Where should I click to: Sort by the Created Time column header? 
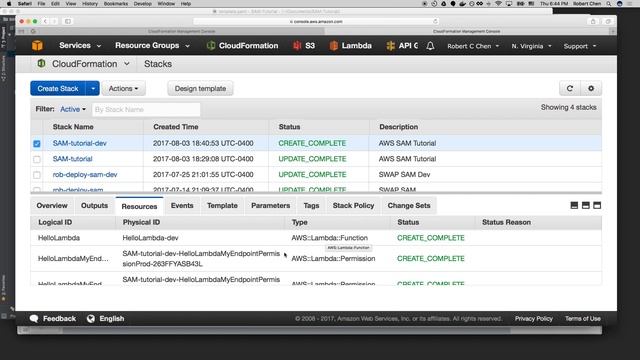176,127
